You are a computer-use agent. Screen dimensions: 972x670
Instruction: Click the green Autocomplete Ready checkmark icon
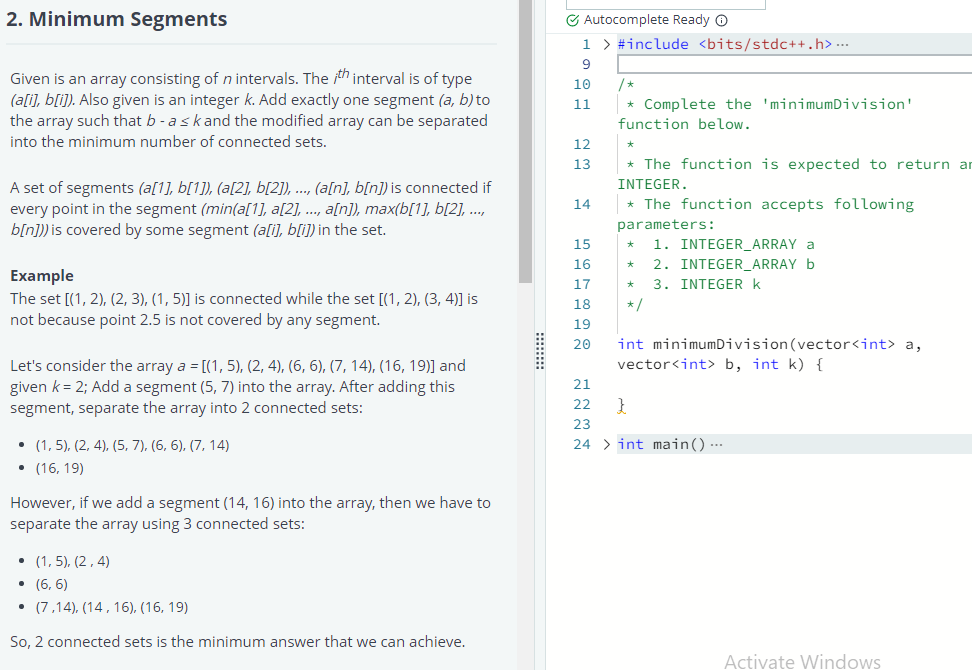[573, 20]
